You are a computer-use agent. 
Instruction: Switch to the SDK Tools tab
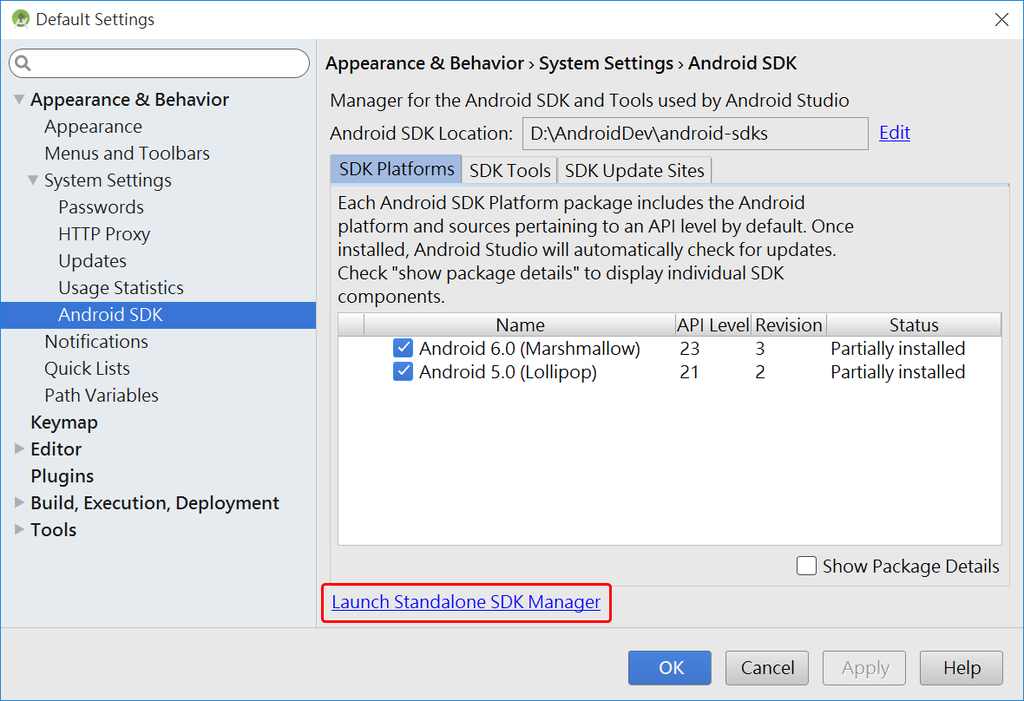tap(509, 171)
